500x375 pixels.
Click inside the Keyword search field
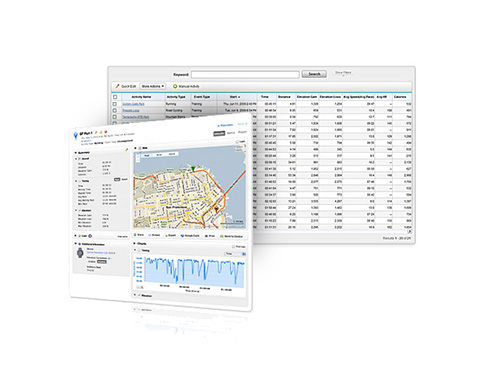(245, 74)
